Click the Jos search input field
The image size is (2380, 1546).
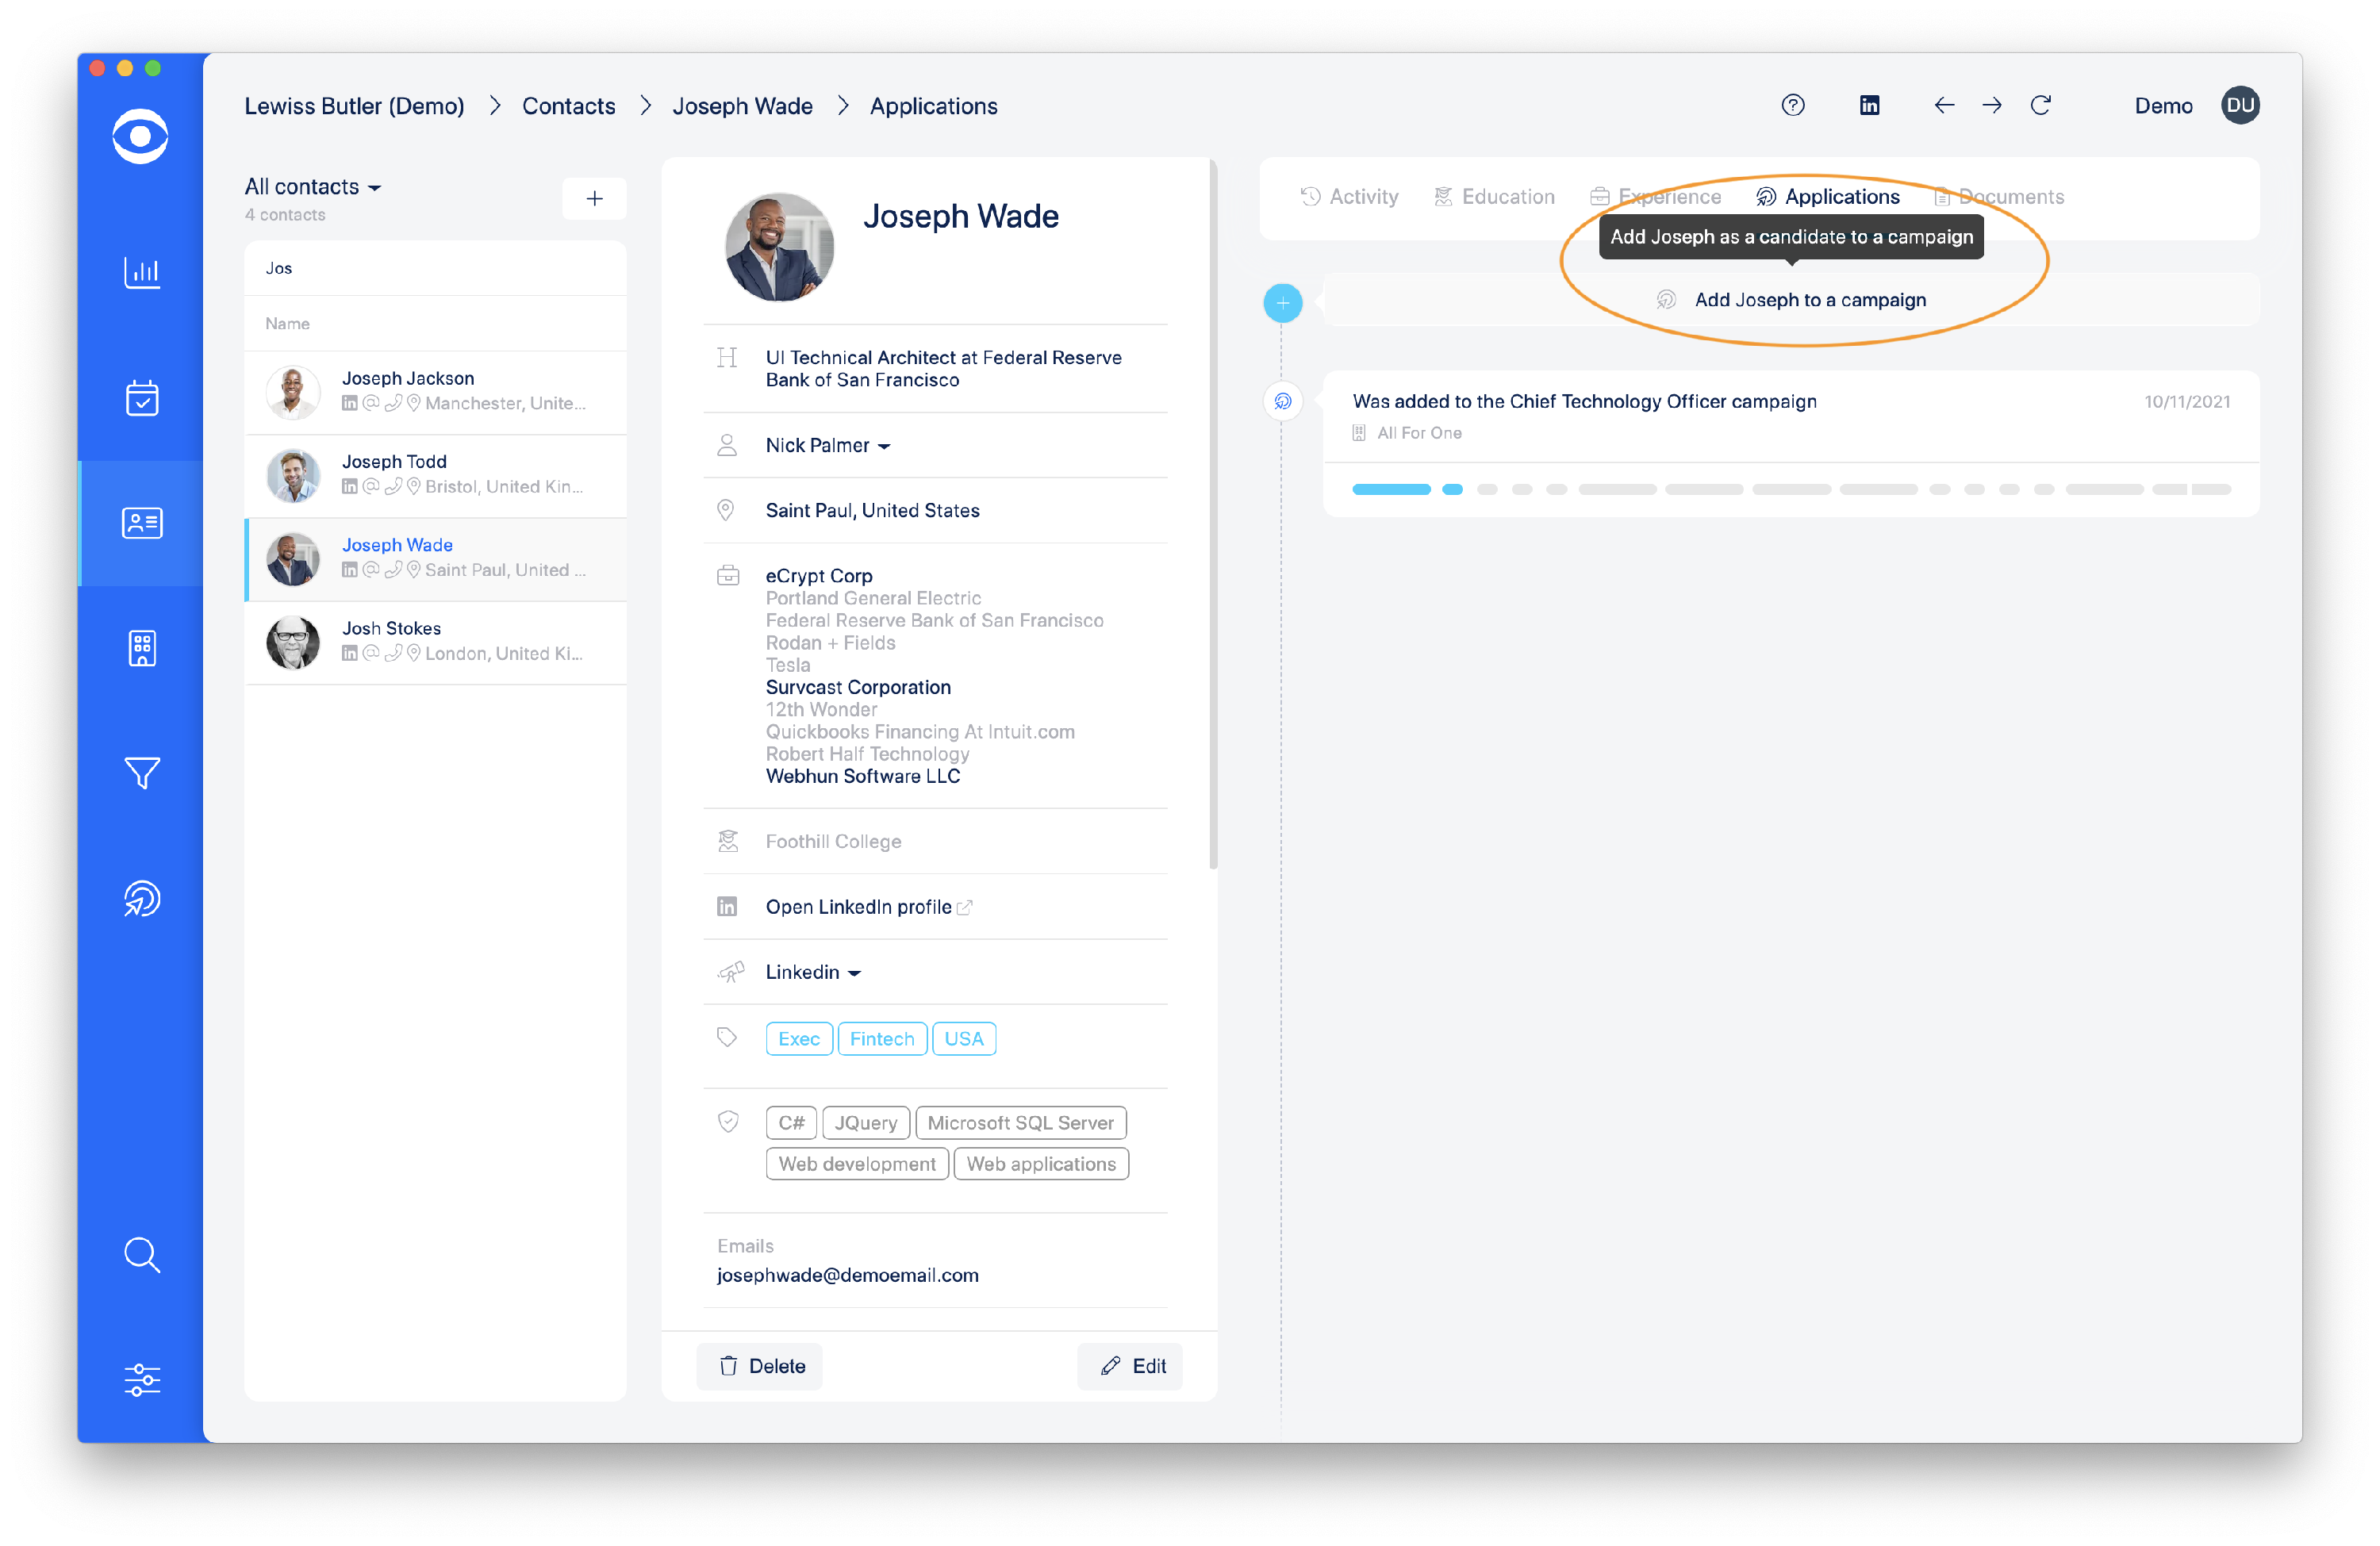tap(435, 268)
